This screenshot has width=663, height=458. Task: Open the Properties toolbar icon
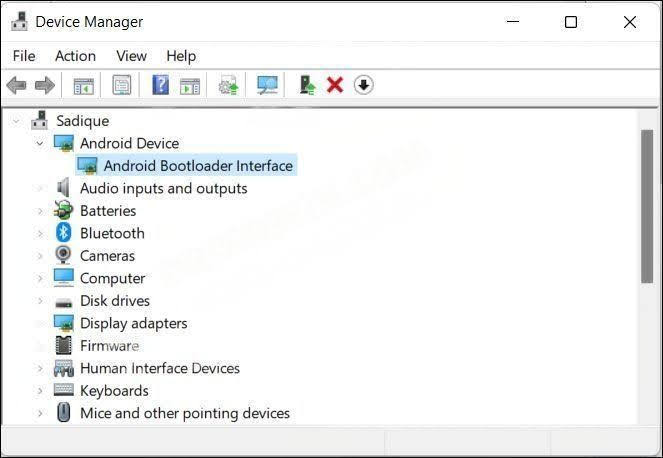122,85
